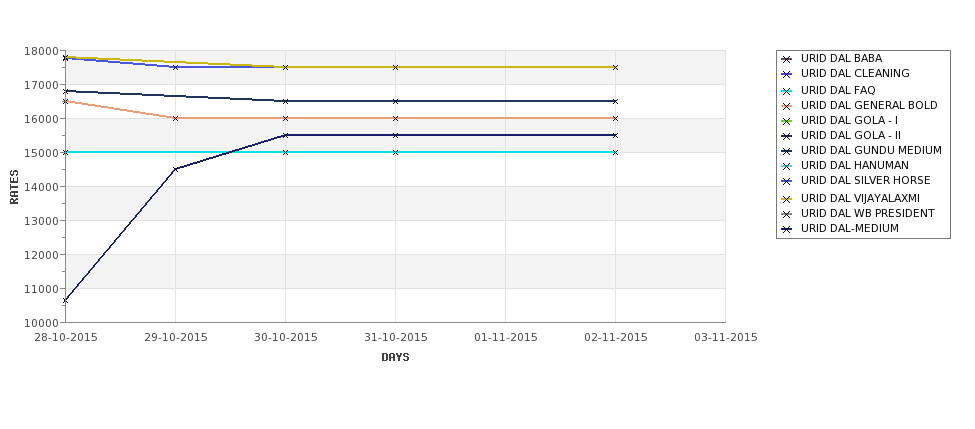Click the URID DAL HANUMAN legend marker

[787, 166]
